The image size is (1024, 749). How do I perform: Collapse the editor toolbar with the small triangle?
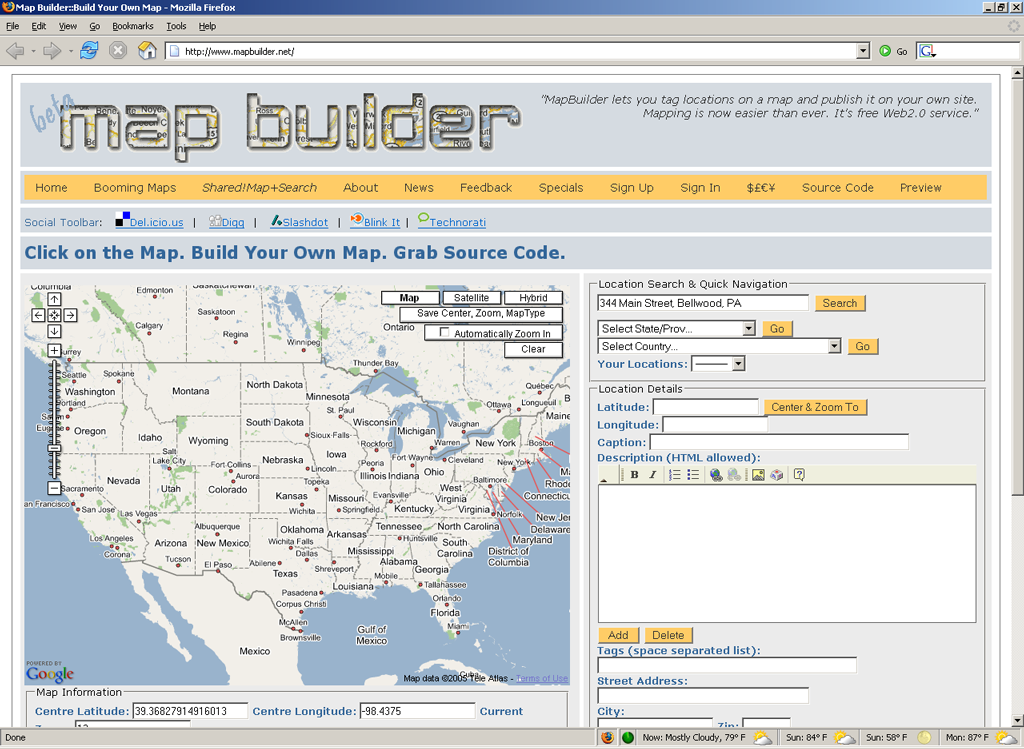click(x=603, y=480)
